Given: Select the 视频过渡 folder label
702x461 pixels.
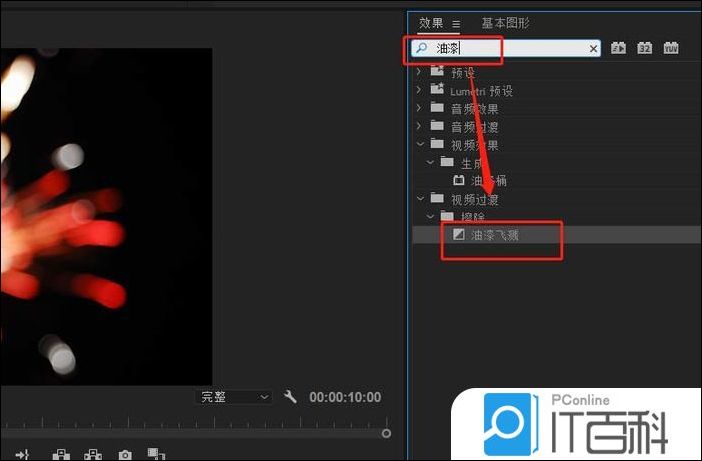Looking at the screenshot, I should tap(475, 200).
